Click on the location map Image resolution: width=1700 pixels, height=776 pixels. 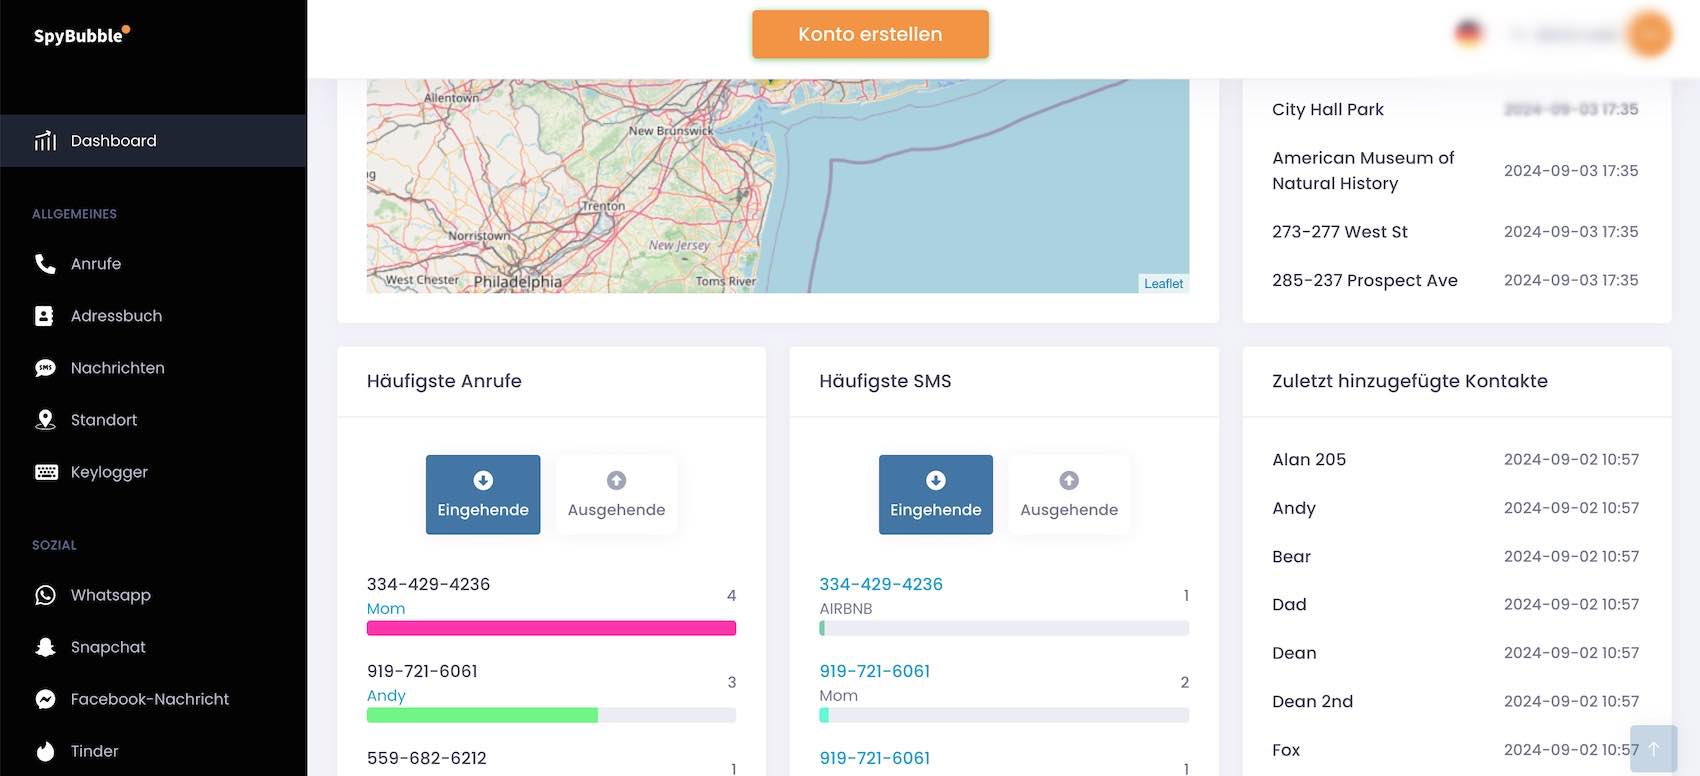[778, 186]
